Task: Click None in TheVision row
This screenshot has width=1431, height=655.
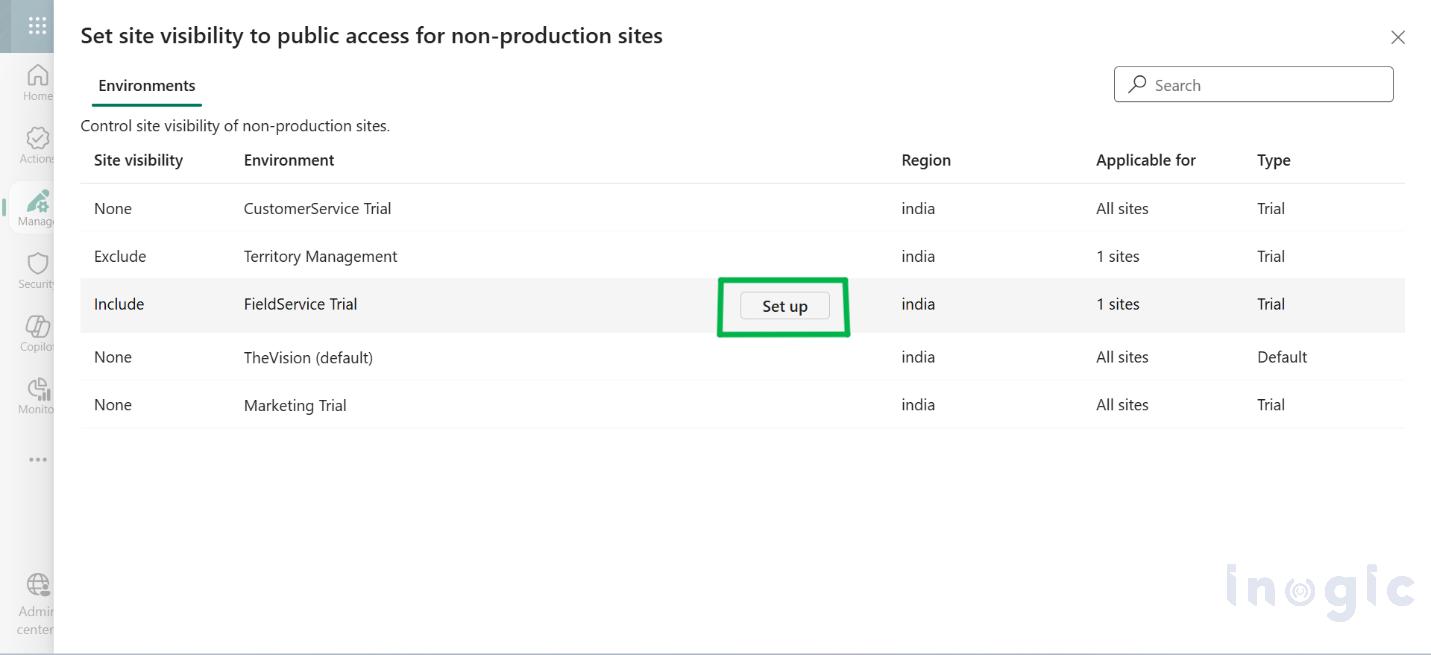Action: 113,357
